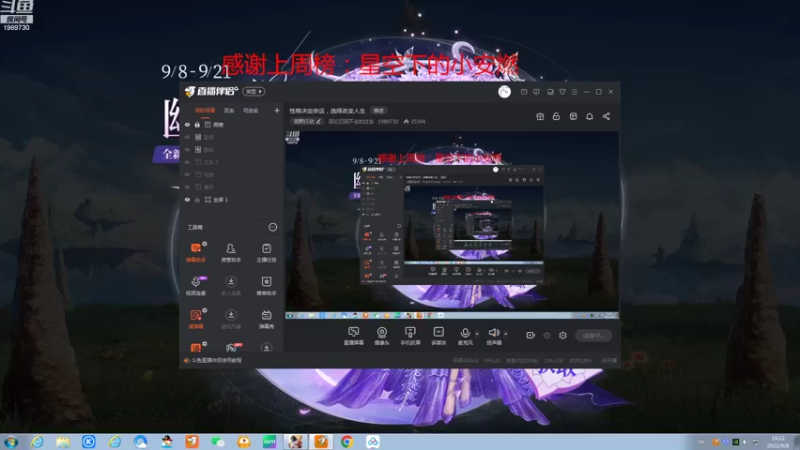The image size is (800, 450).
Task: Open WeChat from taskbar
Action: 218,442
